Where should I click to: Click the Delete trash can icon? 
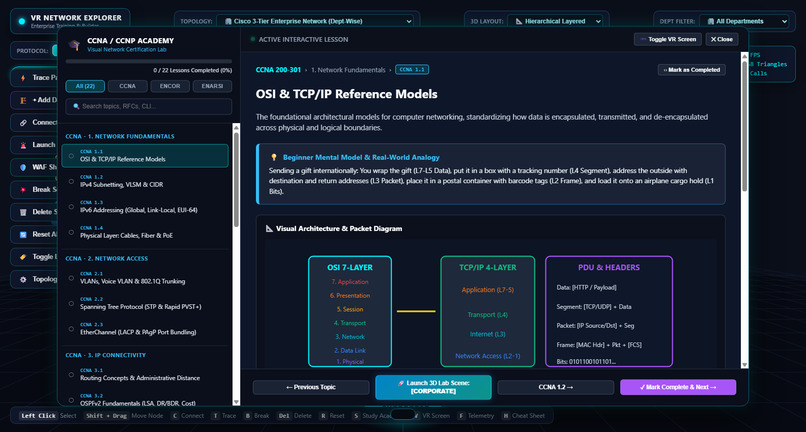23,212
